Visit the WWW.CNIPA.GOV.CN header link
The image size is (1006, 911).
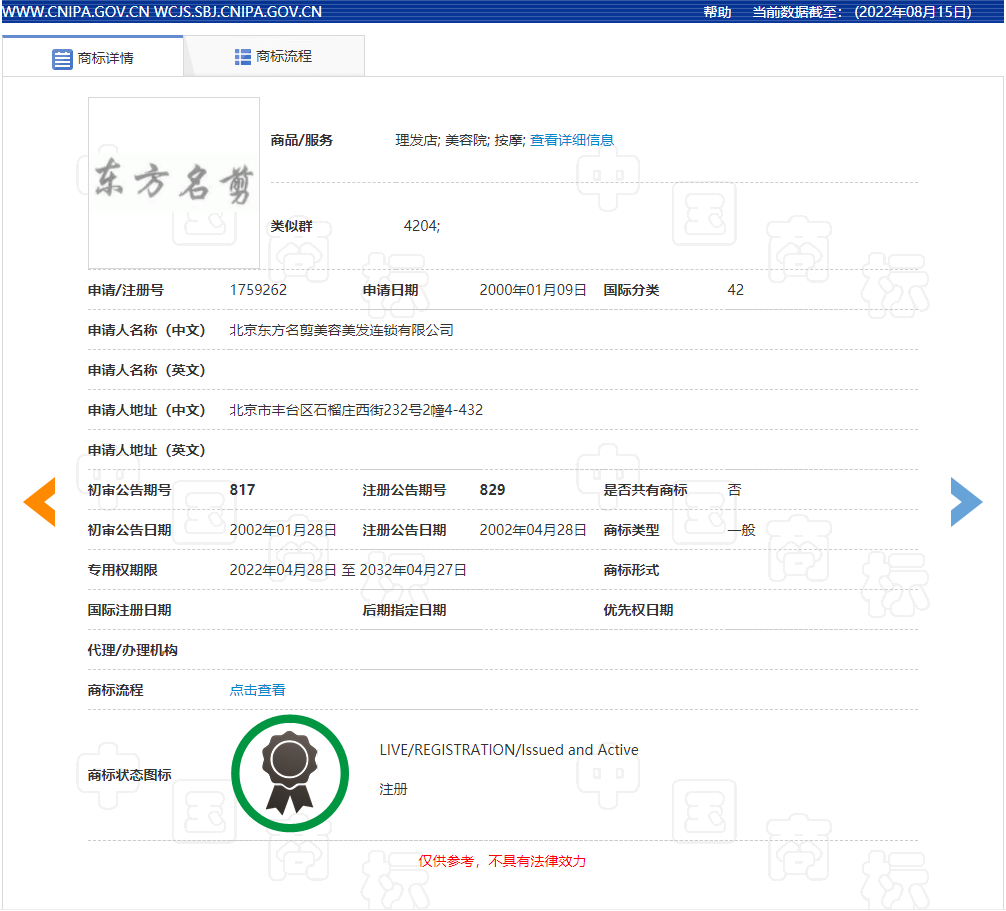tap(76, 12)
